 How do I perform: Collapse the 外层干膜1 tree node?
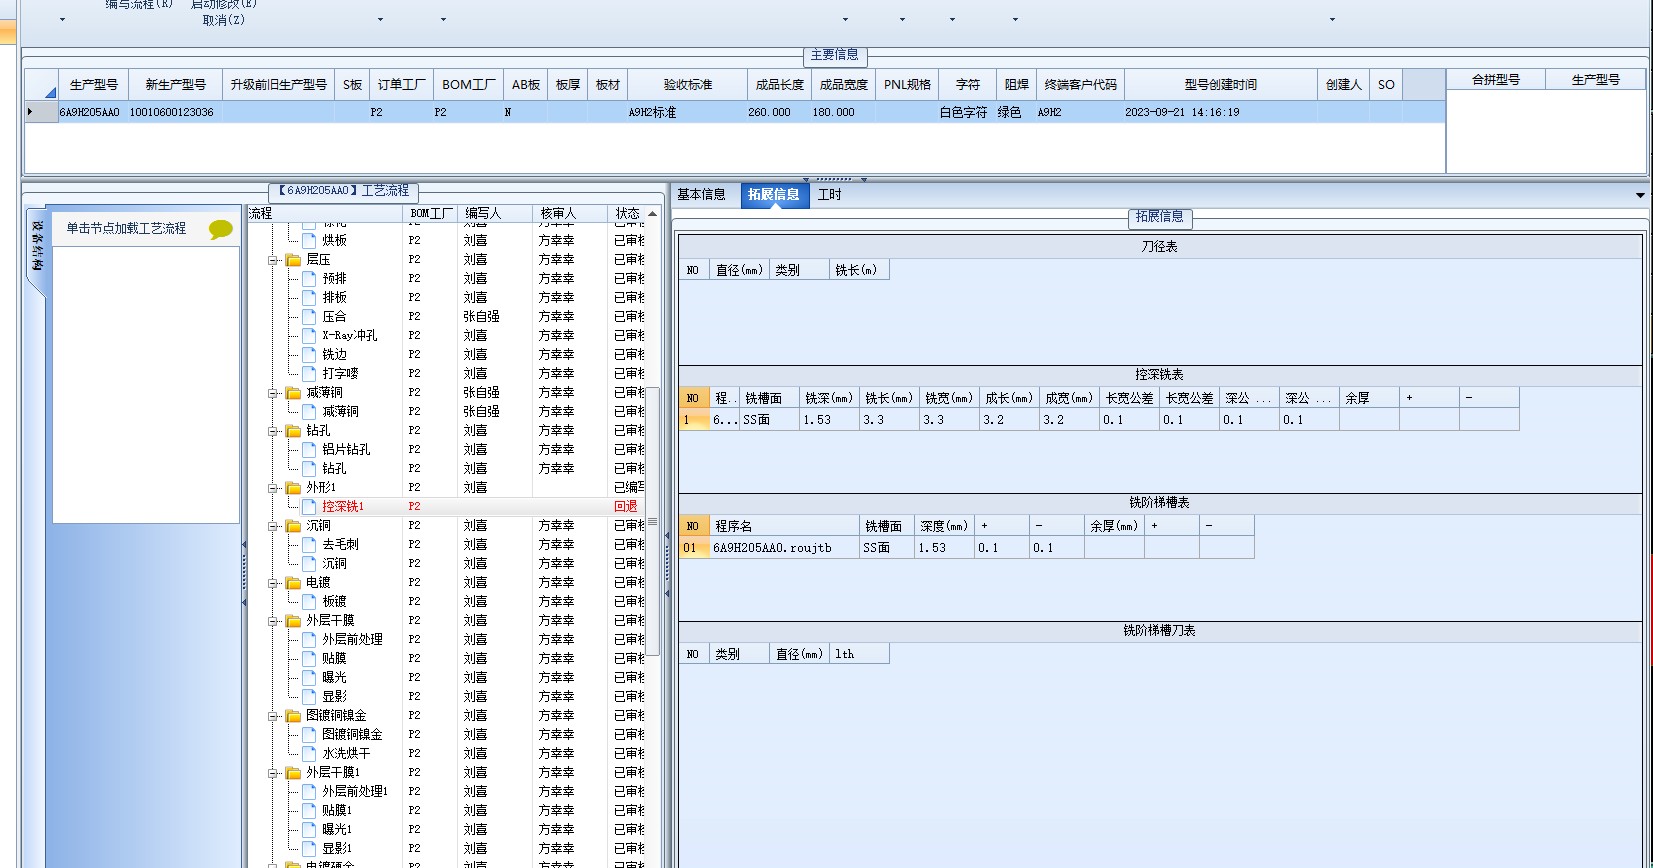point(273,773)
